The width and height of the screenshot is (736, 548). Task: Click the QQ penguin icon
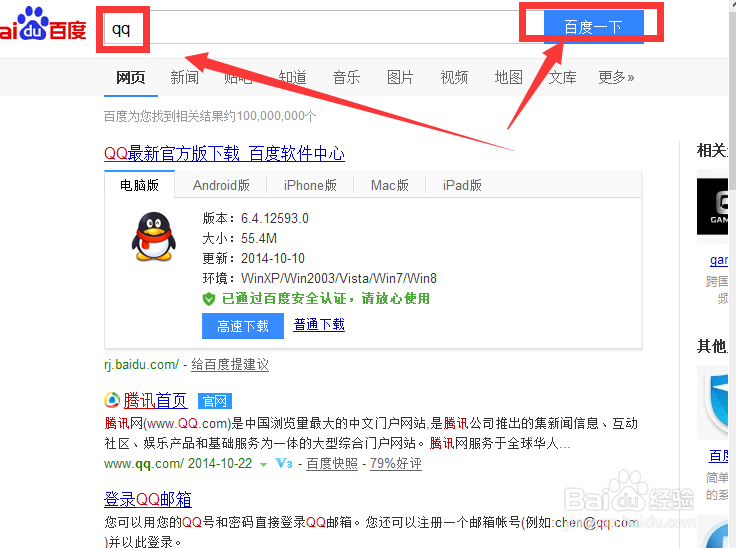click(153, 236)
